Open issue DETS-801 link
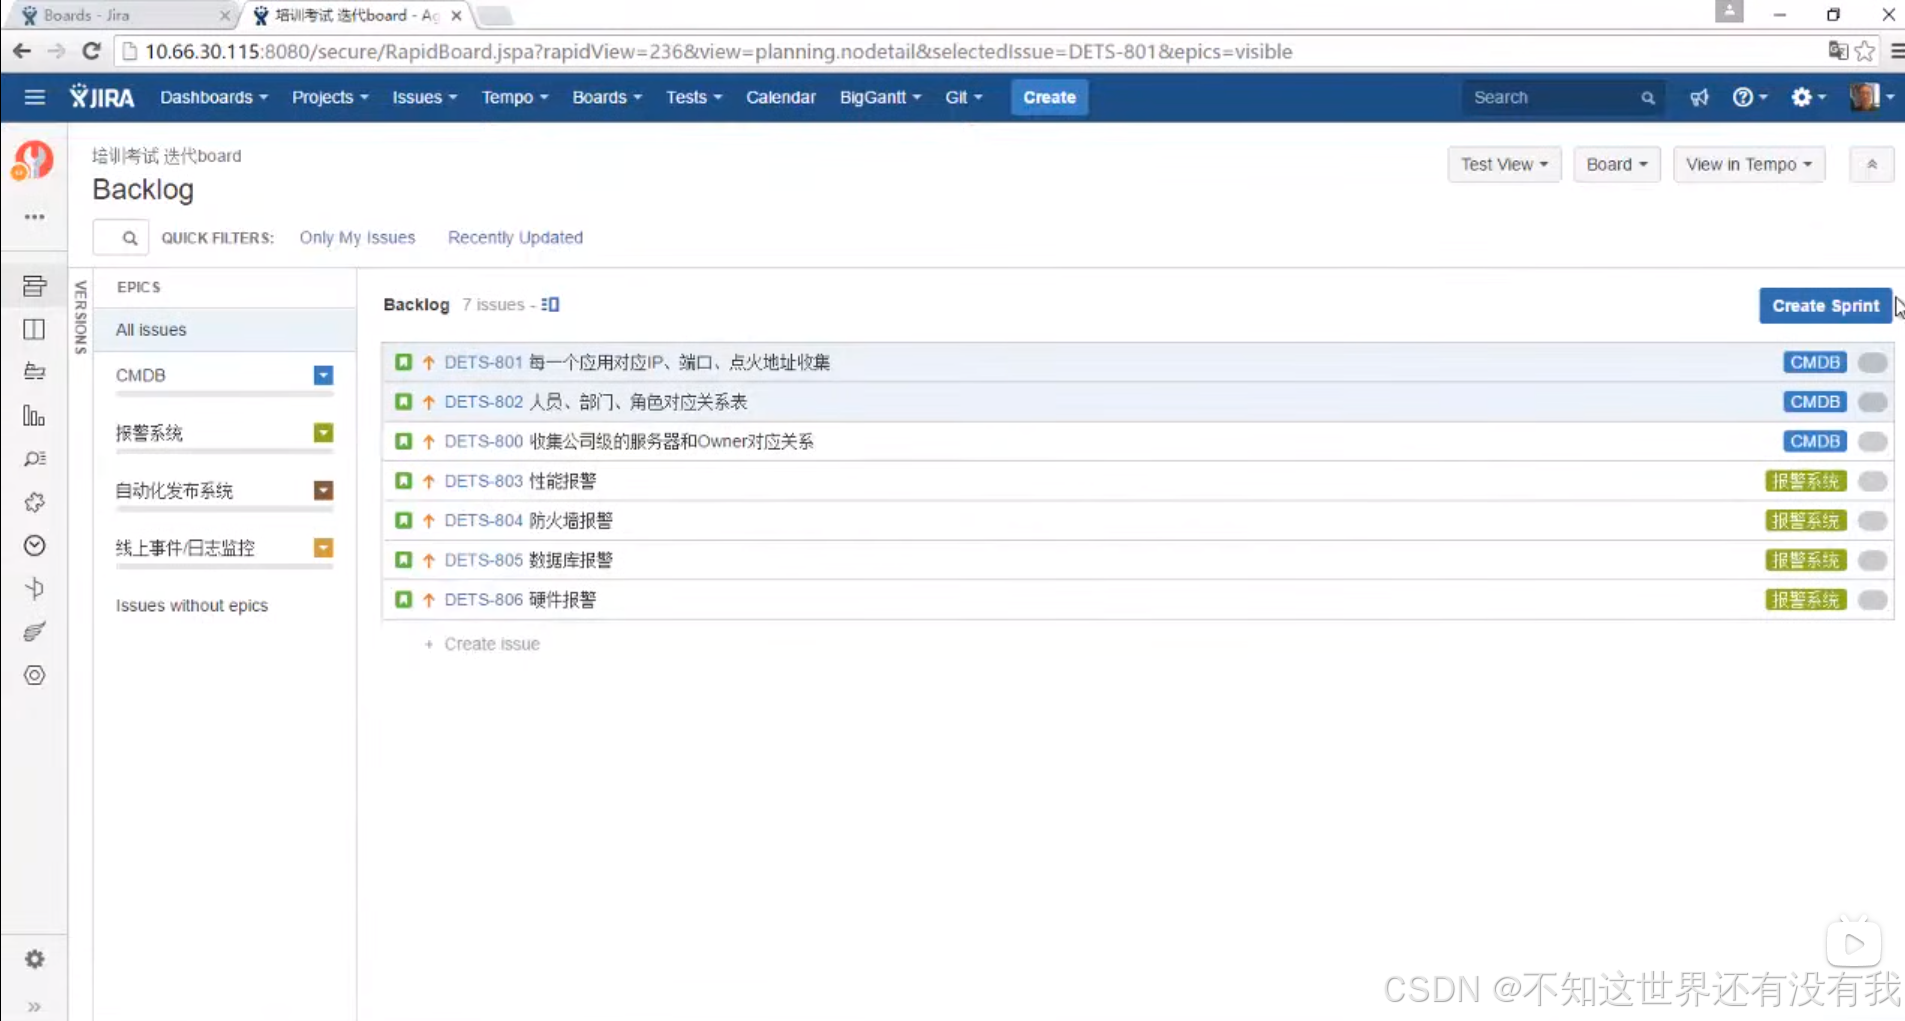The height and width of the screenshot is (1021, 1905). tap(483, 362)
